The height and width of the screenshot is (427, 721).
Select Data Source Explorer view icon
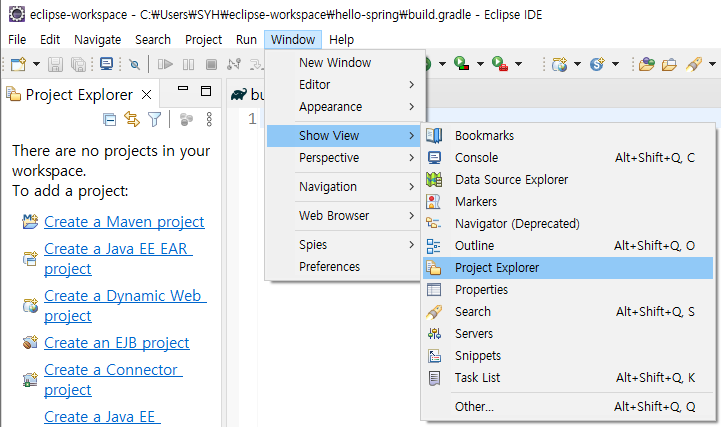[x=434, y=179]
